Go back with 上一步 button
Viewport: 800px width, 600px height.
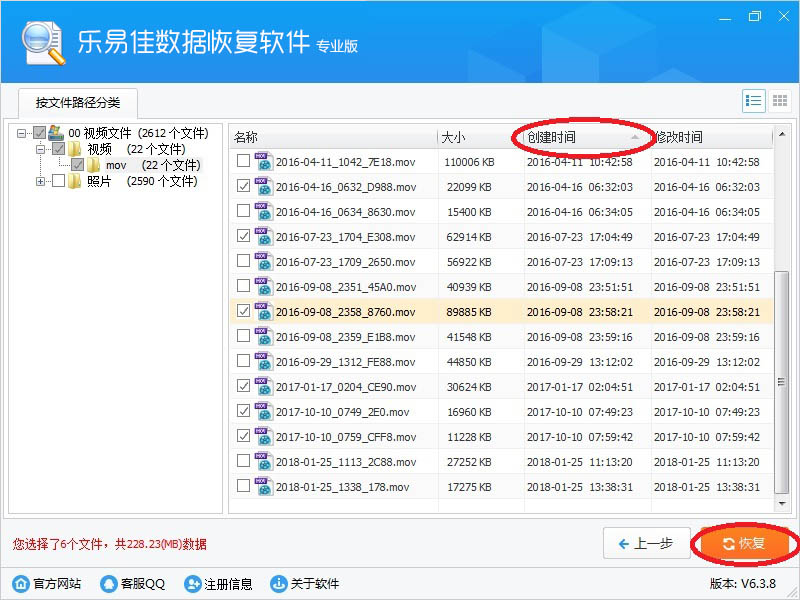[x=646, y=543]
